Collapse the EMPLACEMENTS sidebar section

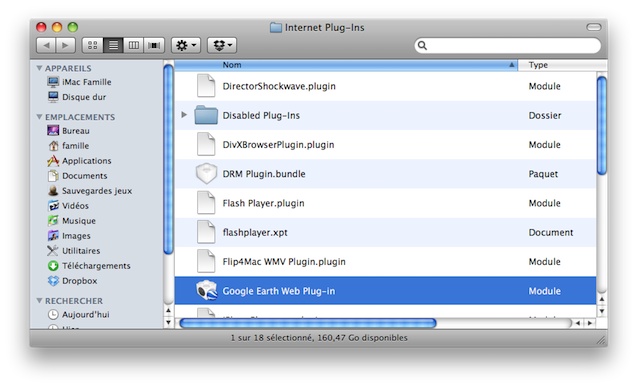[x=39, y=117]
